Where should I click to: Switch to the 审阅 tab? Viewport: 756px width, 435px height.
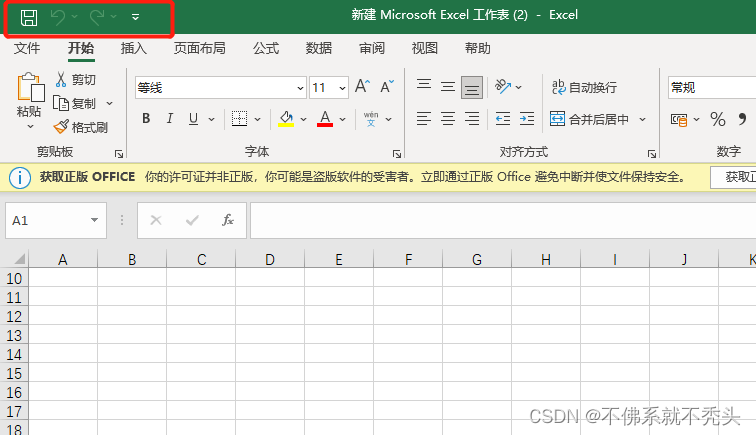[372, 48]
